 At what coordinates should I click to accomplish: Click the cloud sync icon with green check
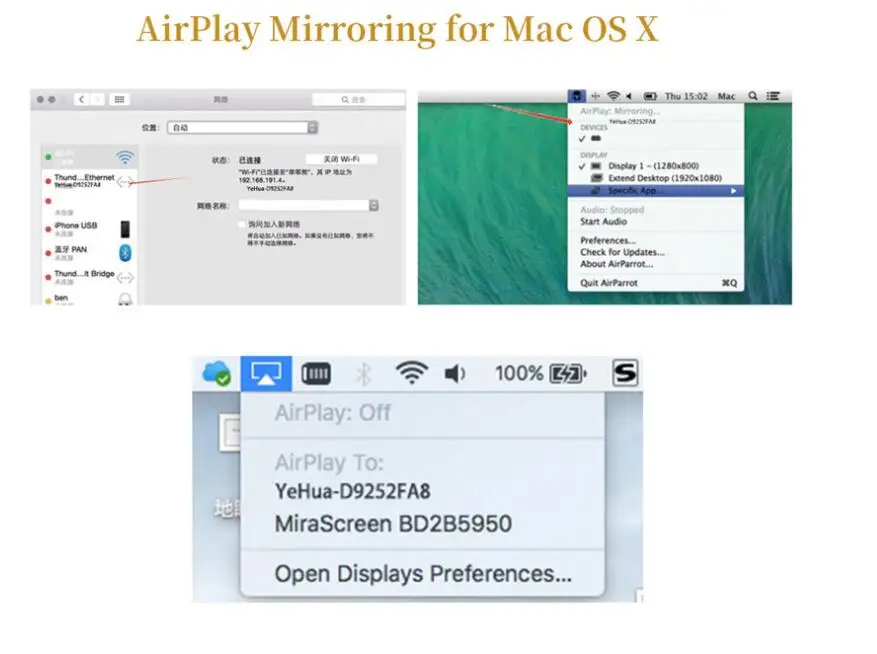[216, 373]
